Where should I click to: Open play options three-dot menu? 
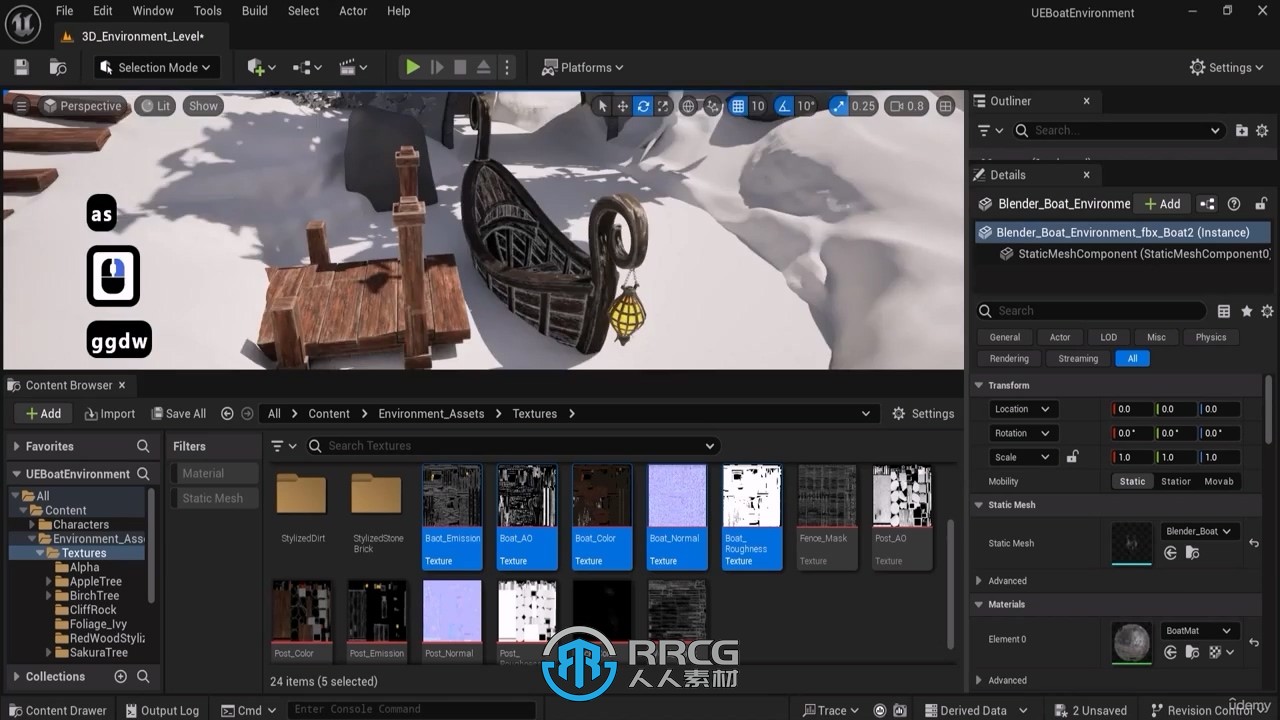[507, 67]
